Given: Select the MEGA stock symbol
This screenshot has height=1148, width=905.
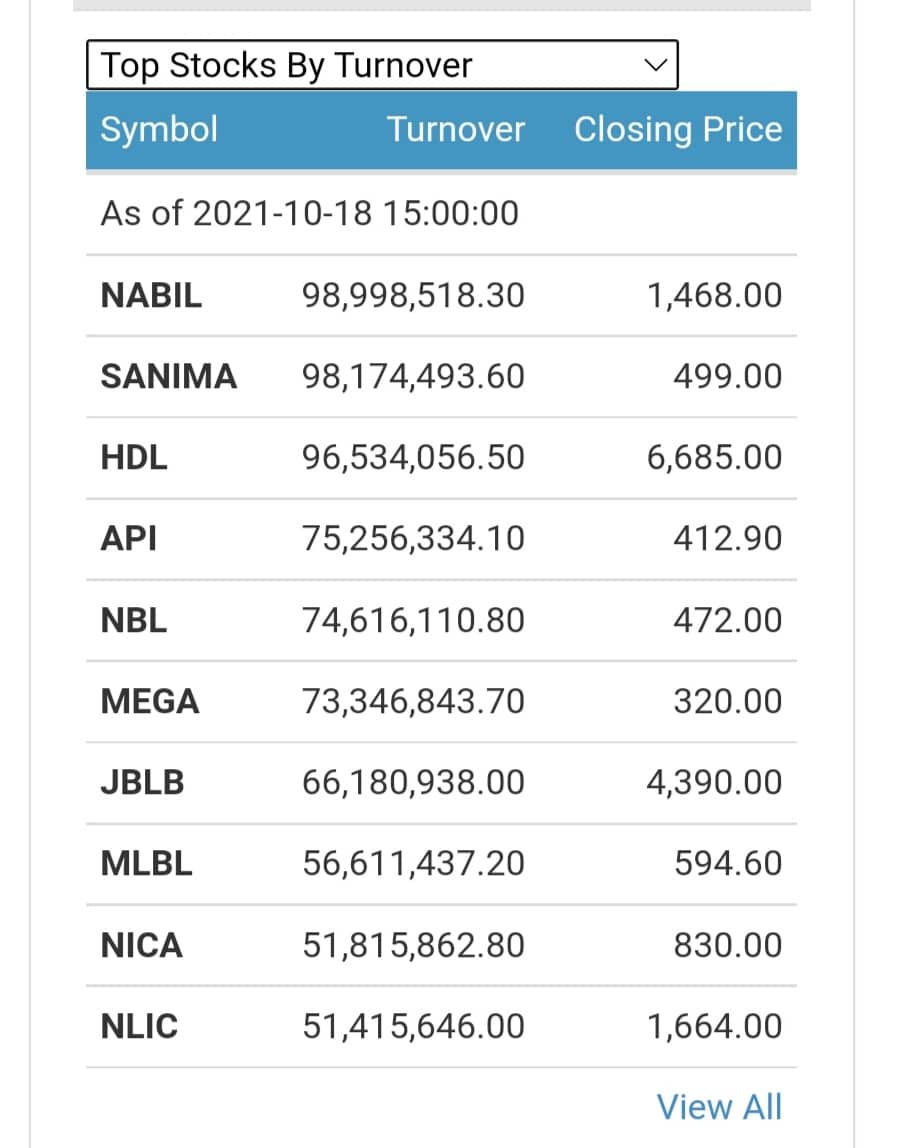Looking at the screenshot, I should (x=150, y=702).
